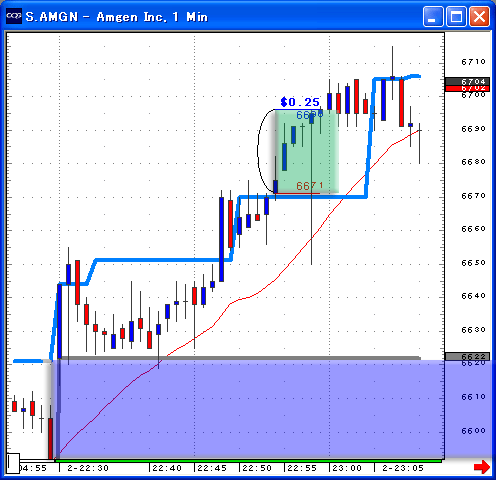The image size is (496, 480).
Task: Click the 6610 price scale label
Action: (x=473, y=397)
